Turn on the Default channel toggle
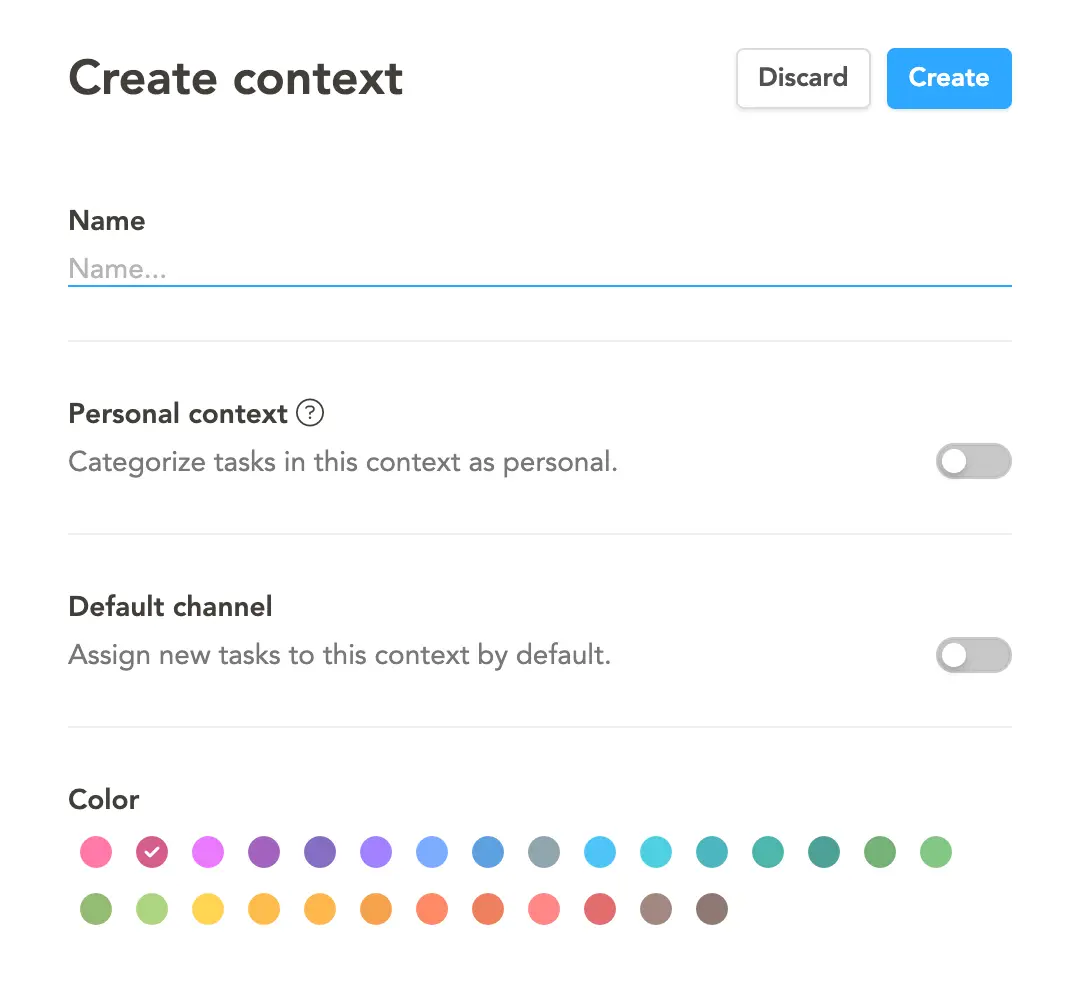This screenshot has height=982, width=1086. 973,655
